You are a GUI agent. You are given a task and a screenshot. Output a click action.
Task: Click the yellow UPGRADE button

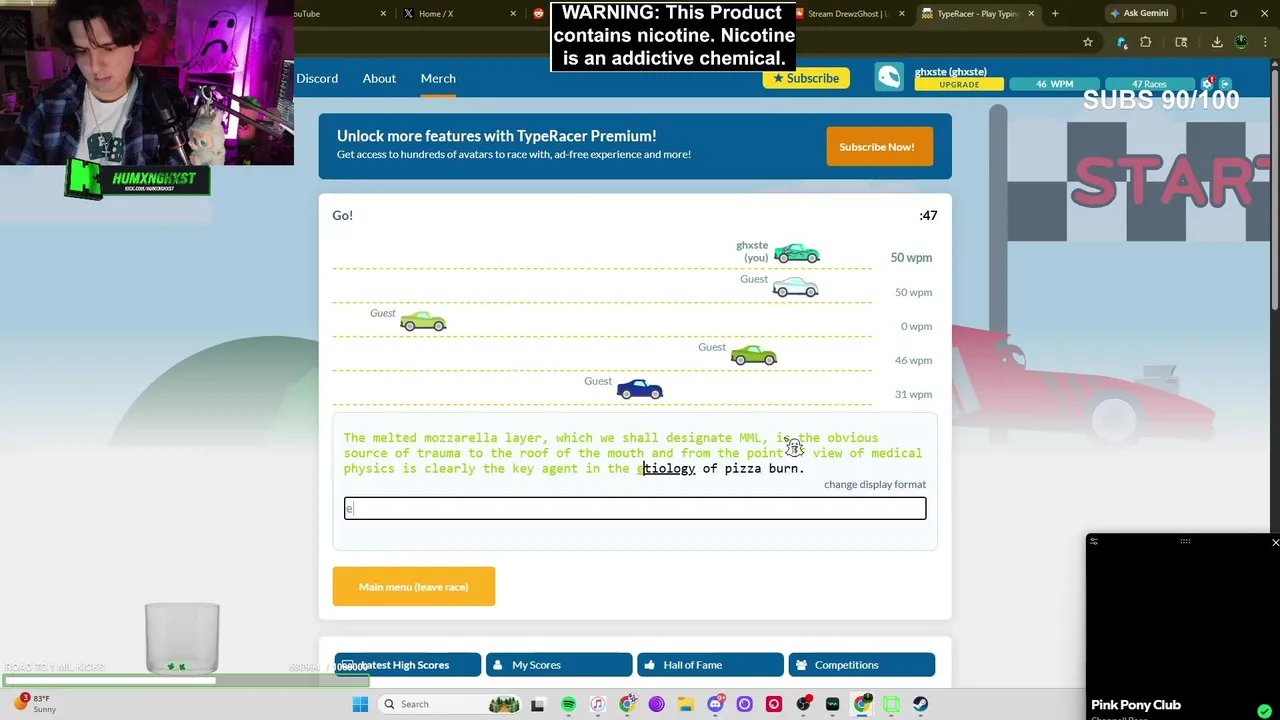click(959, 85)
